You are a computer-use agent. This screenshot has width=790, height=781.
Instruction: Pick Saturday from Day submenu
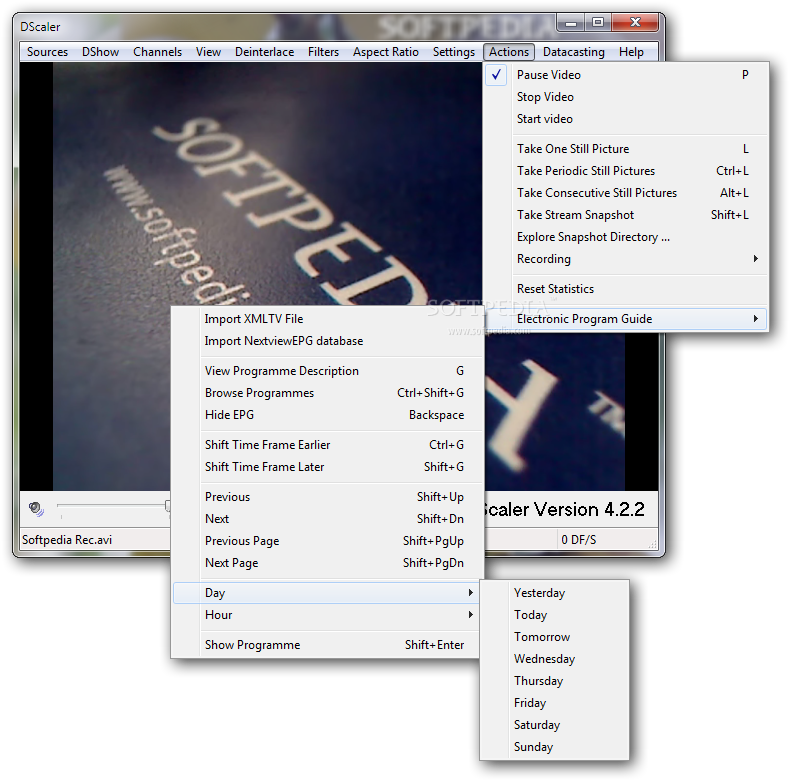[x=554, y=725]
